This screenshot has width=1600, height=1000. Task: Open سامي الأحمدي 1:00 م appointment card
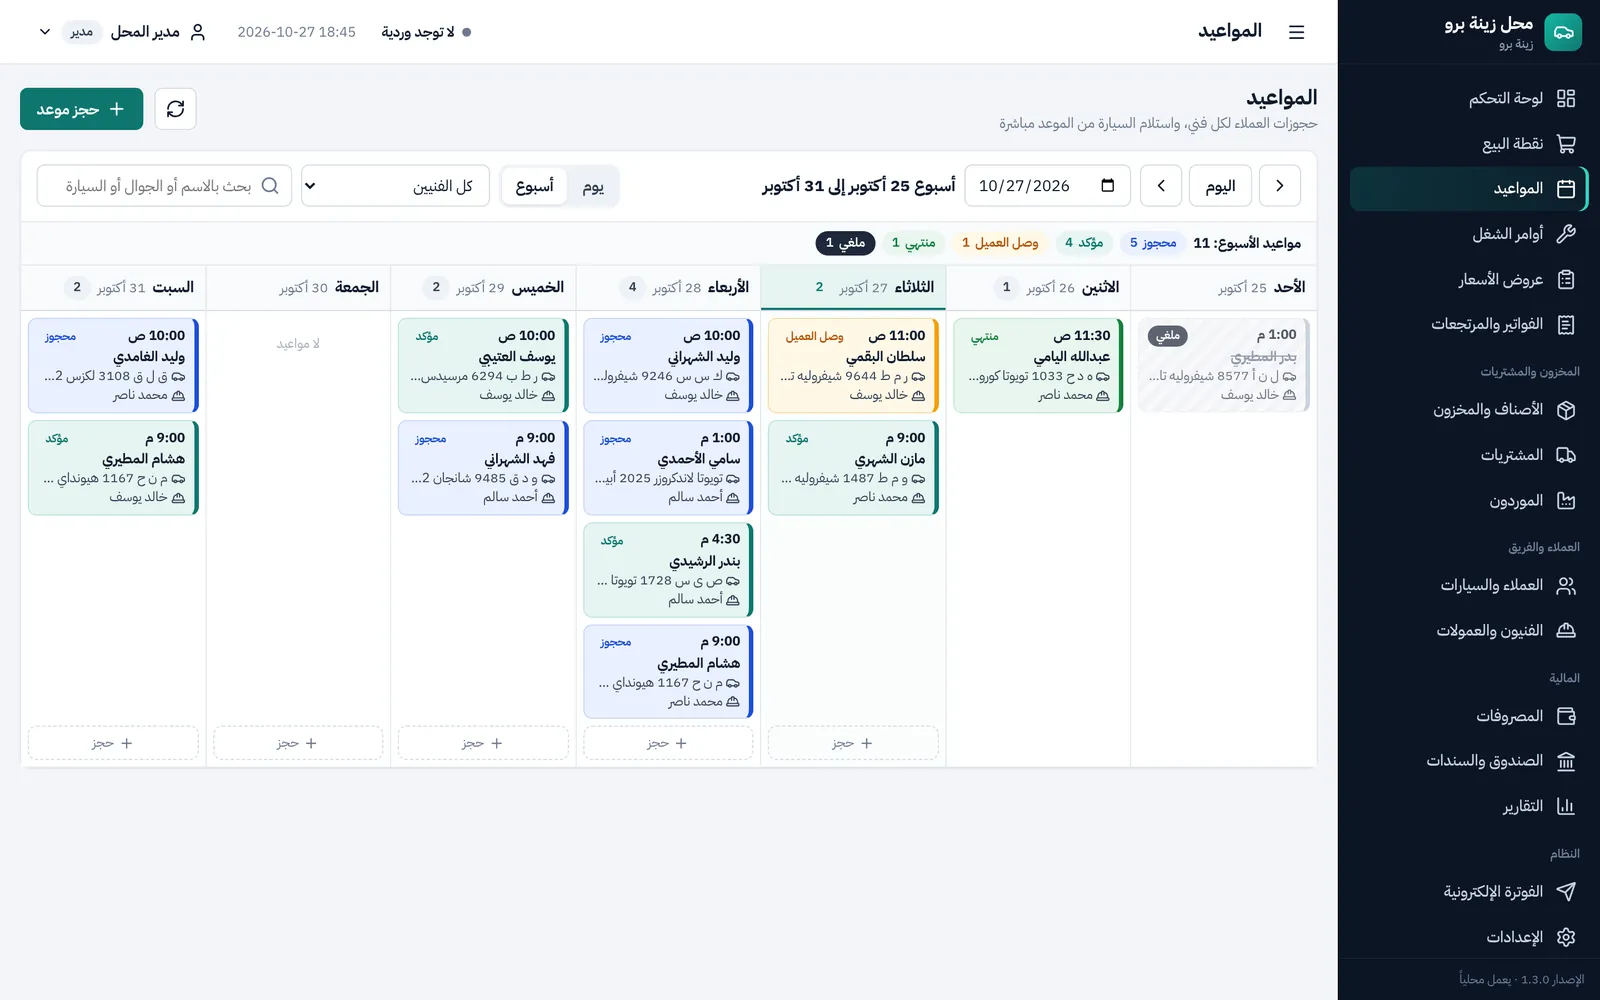[668, 468]
